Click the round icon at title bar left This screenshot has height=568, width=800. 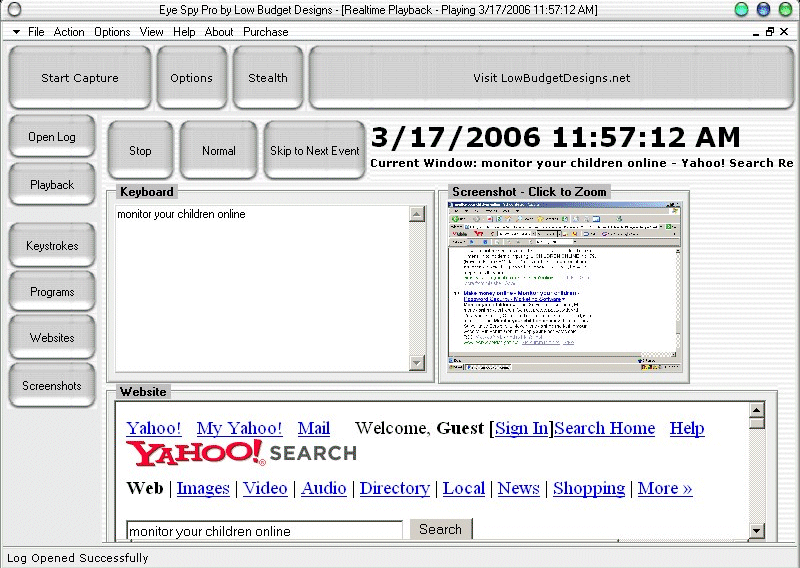(x=15, y=9)
